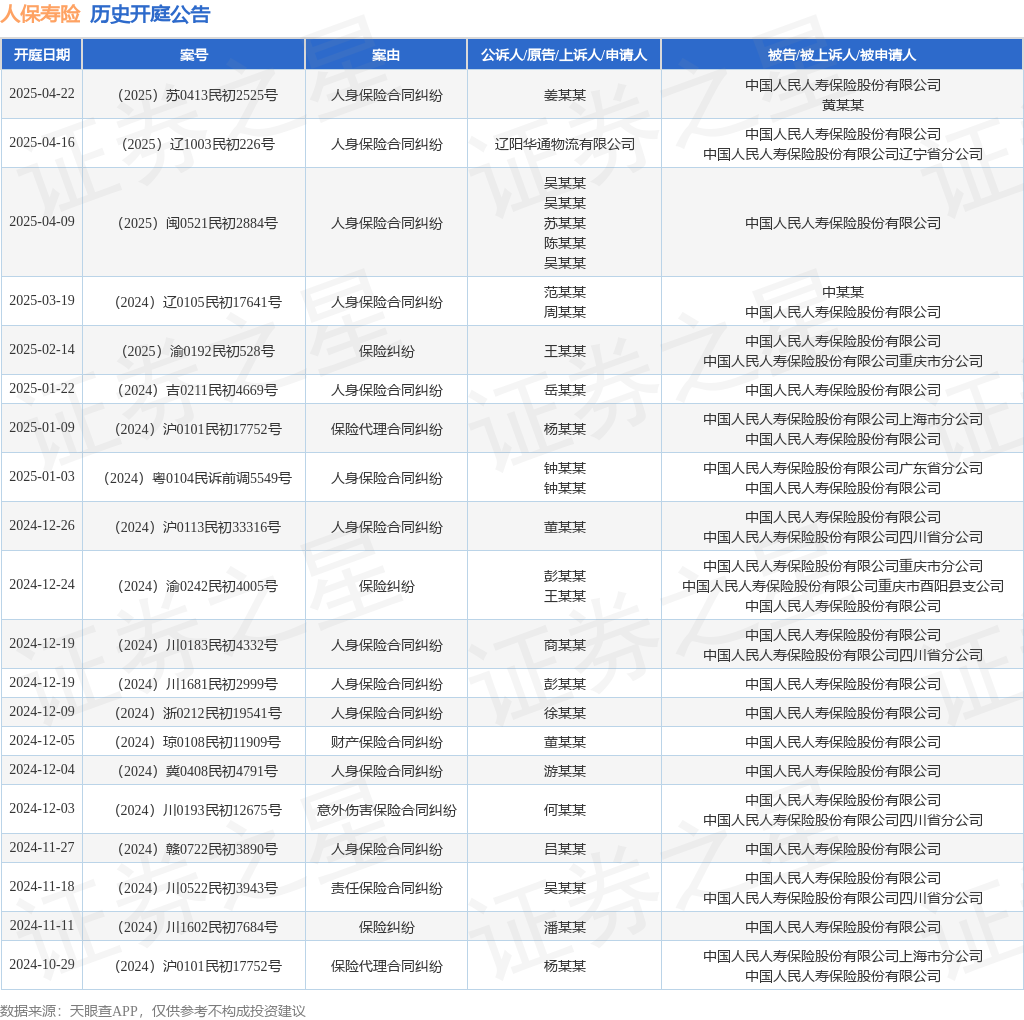Select case number (2024)沪0113民初33316号

tap(194, 527)
